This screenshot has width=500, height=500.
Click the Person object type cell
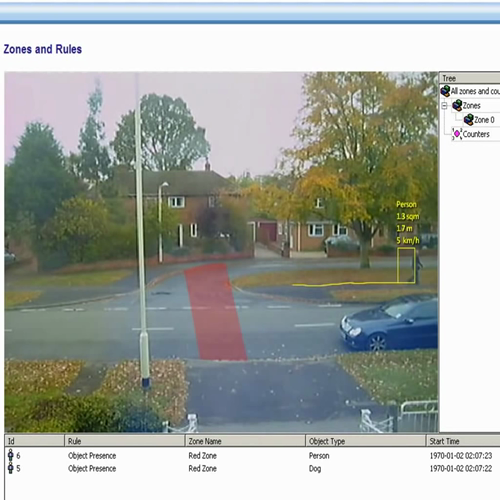pyautogui.click(x=319, y=456)
